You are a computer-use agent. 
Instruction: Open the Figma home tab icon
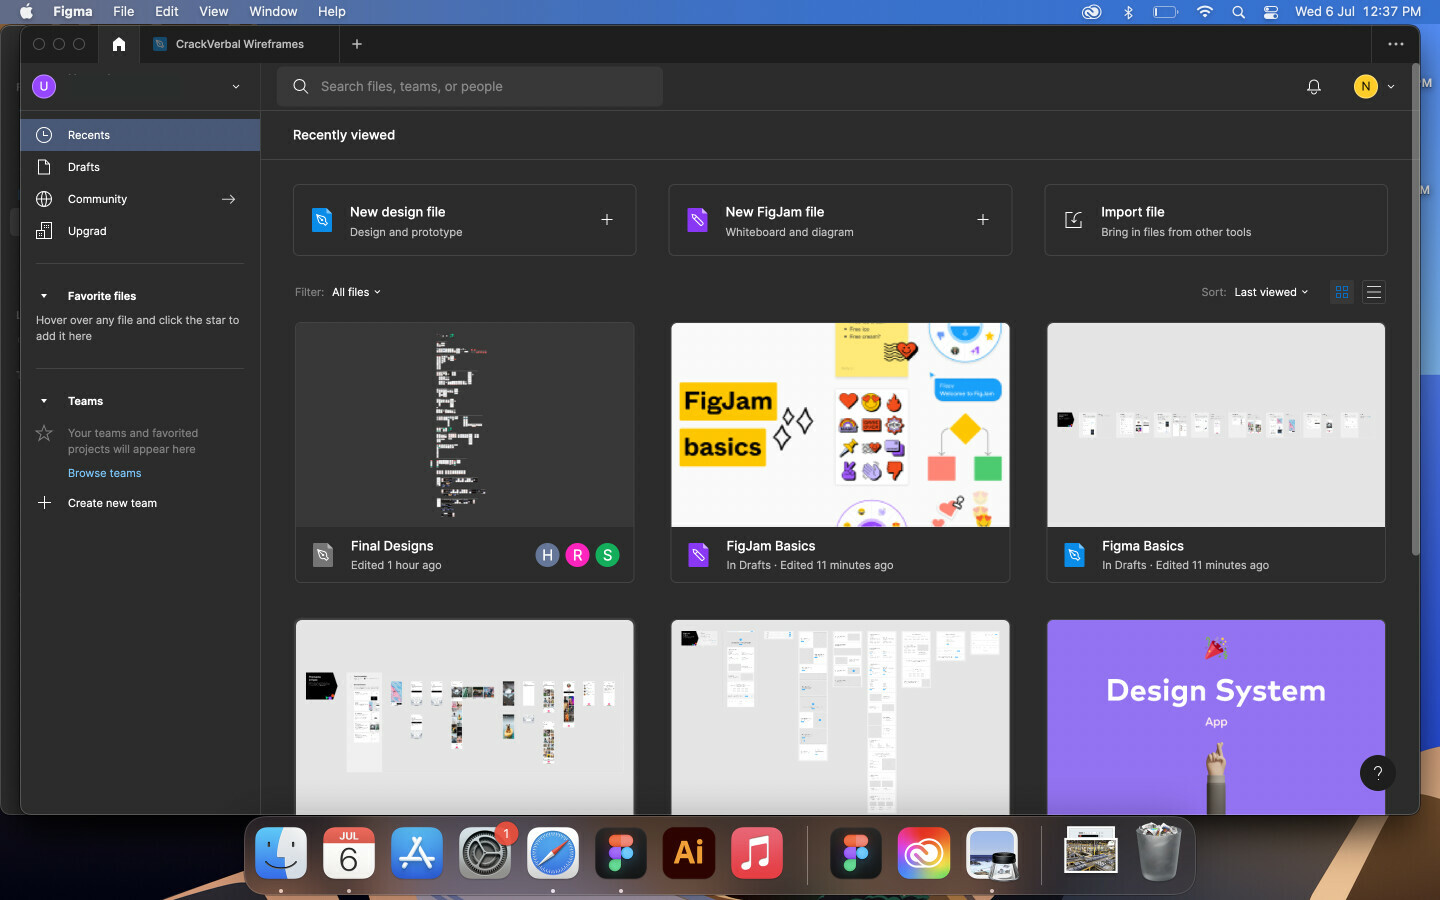click(119, 44)
